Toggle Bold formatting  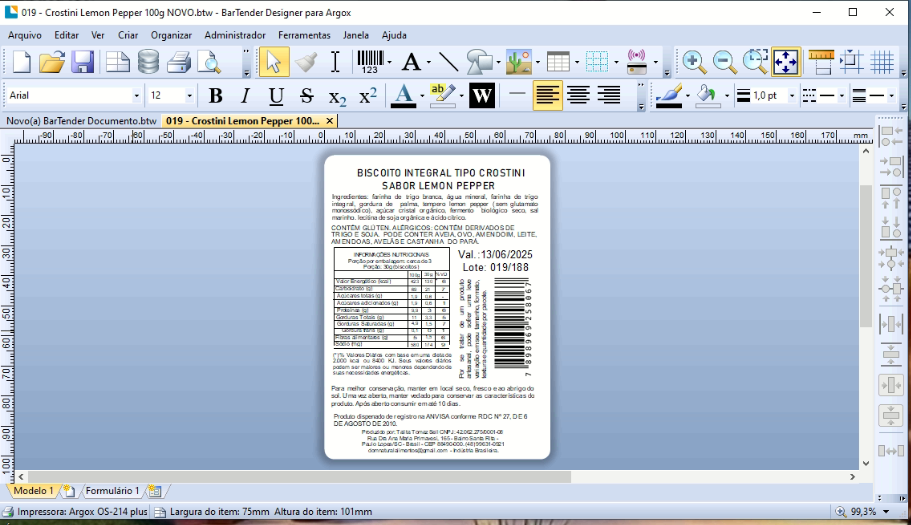click(216, 95)
